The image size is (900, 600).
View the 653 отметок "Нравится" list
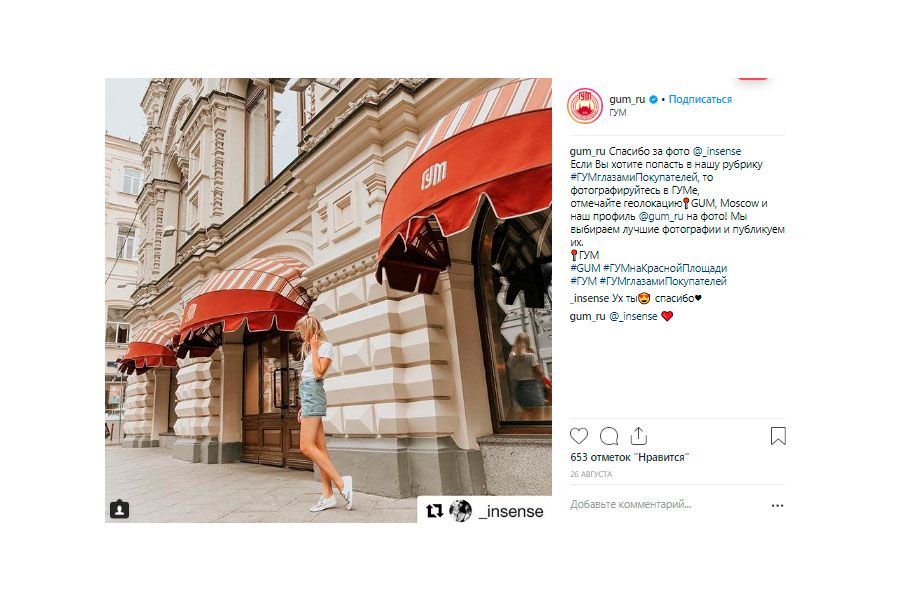coord(629,458)
